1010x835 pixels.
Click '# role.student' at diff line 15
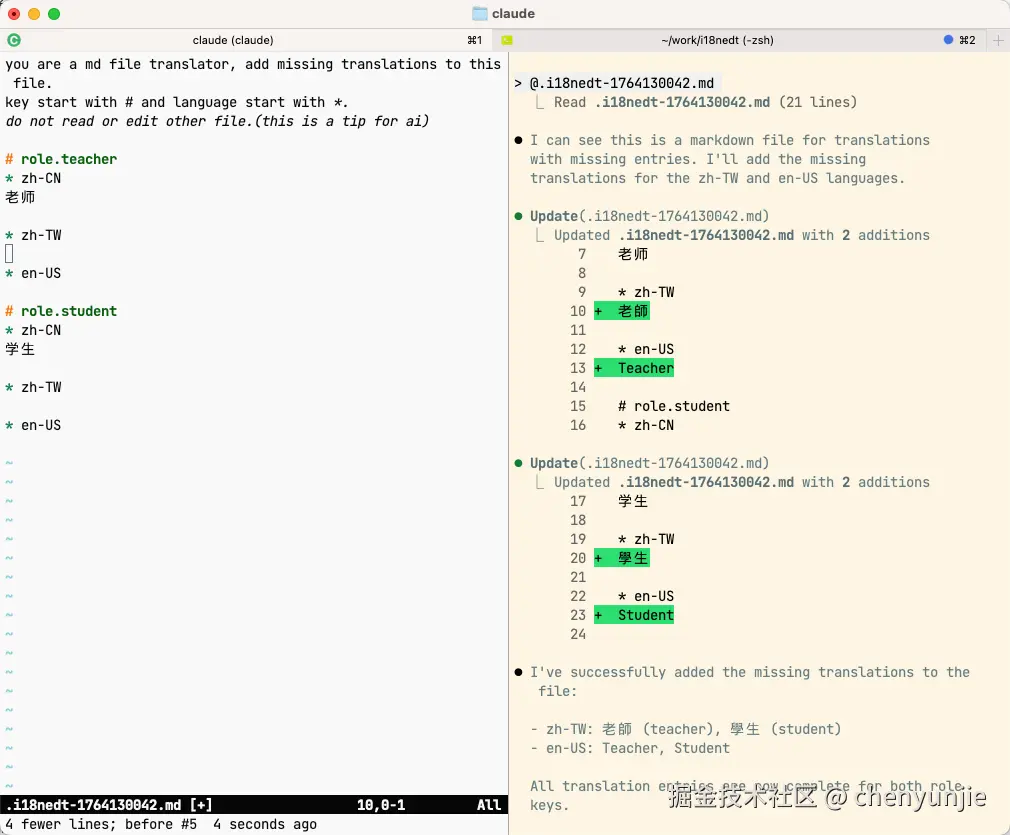pyautogui.click(x=674, y=407)
